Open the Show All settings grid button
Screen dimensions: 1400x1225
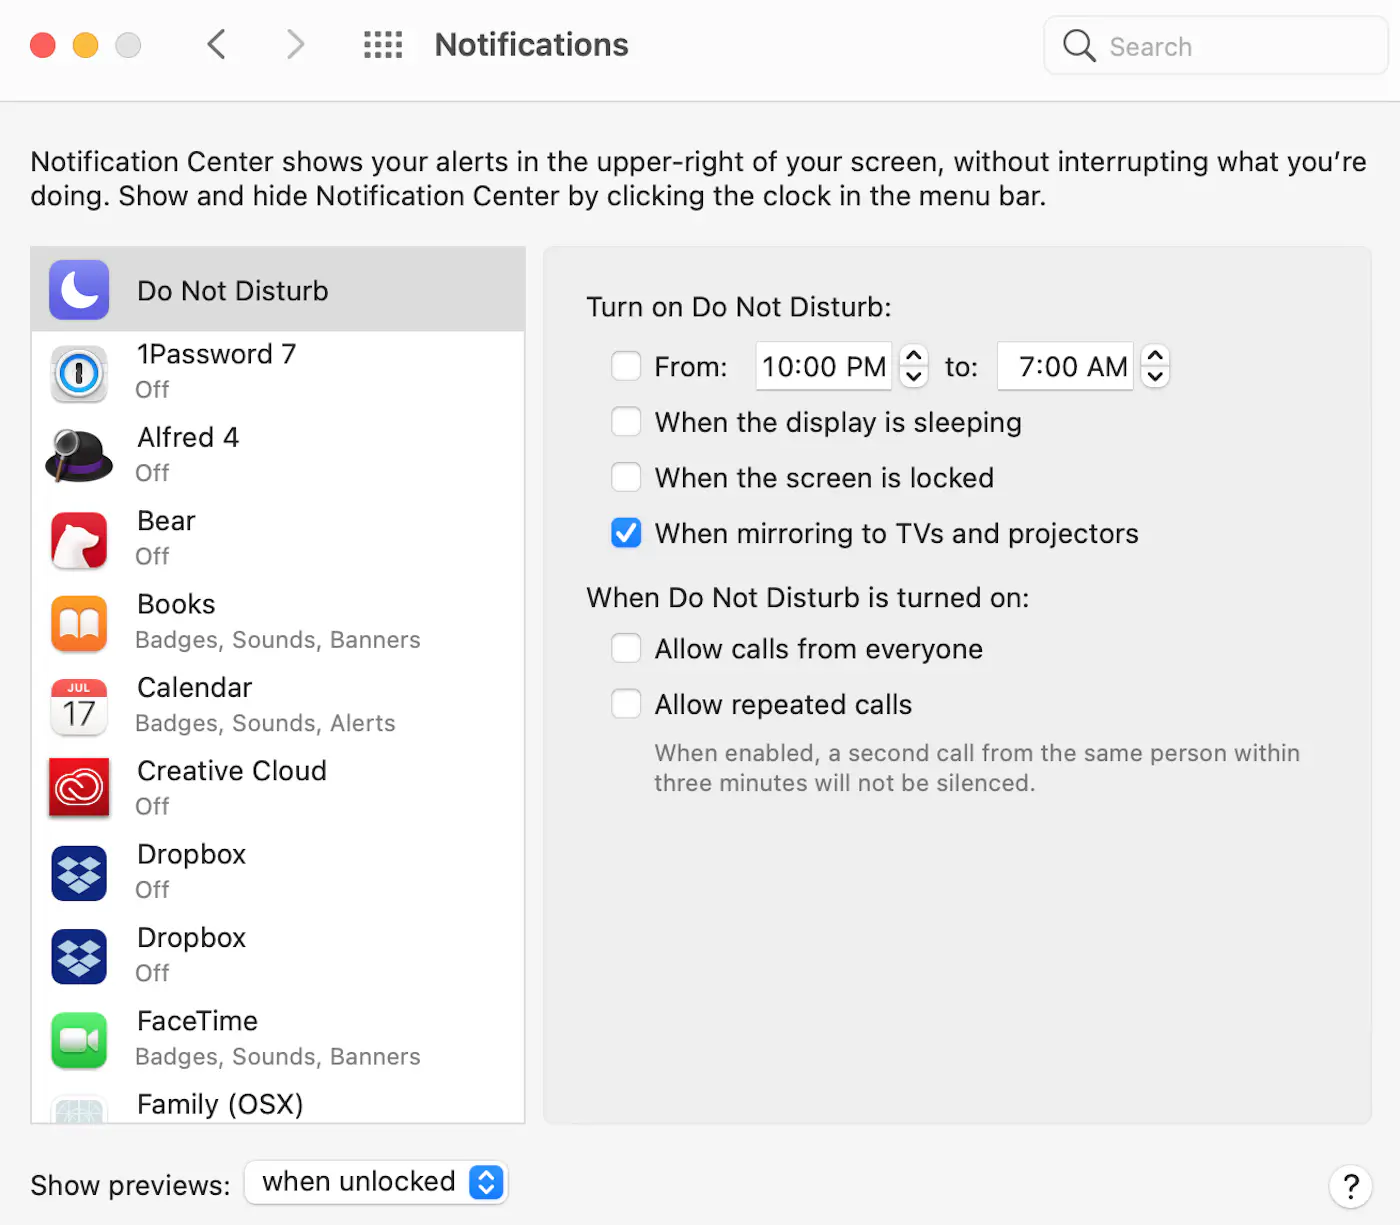coord(385,44)
